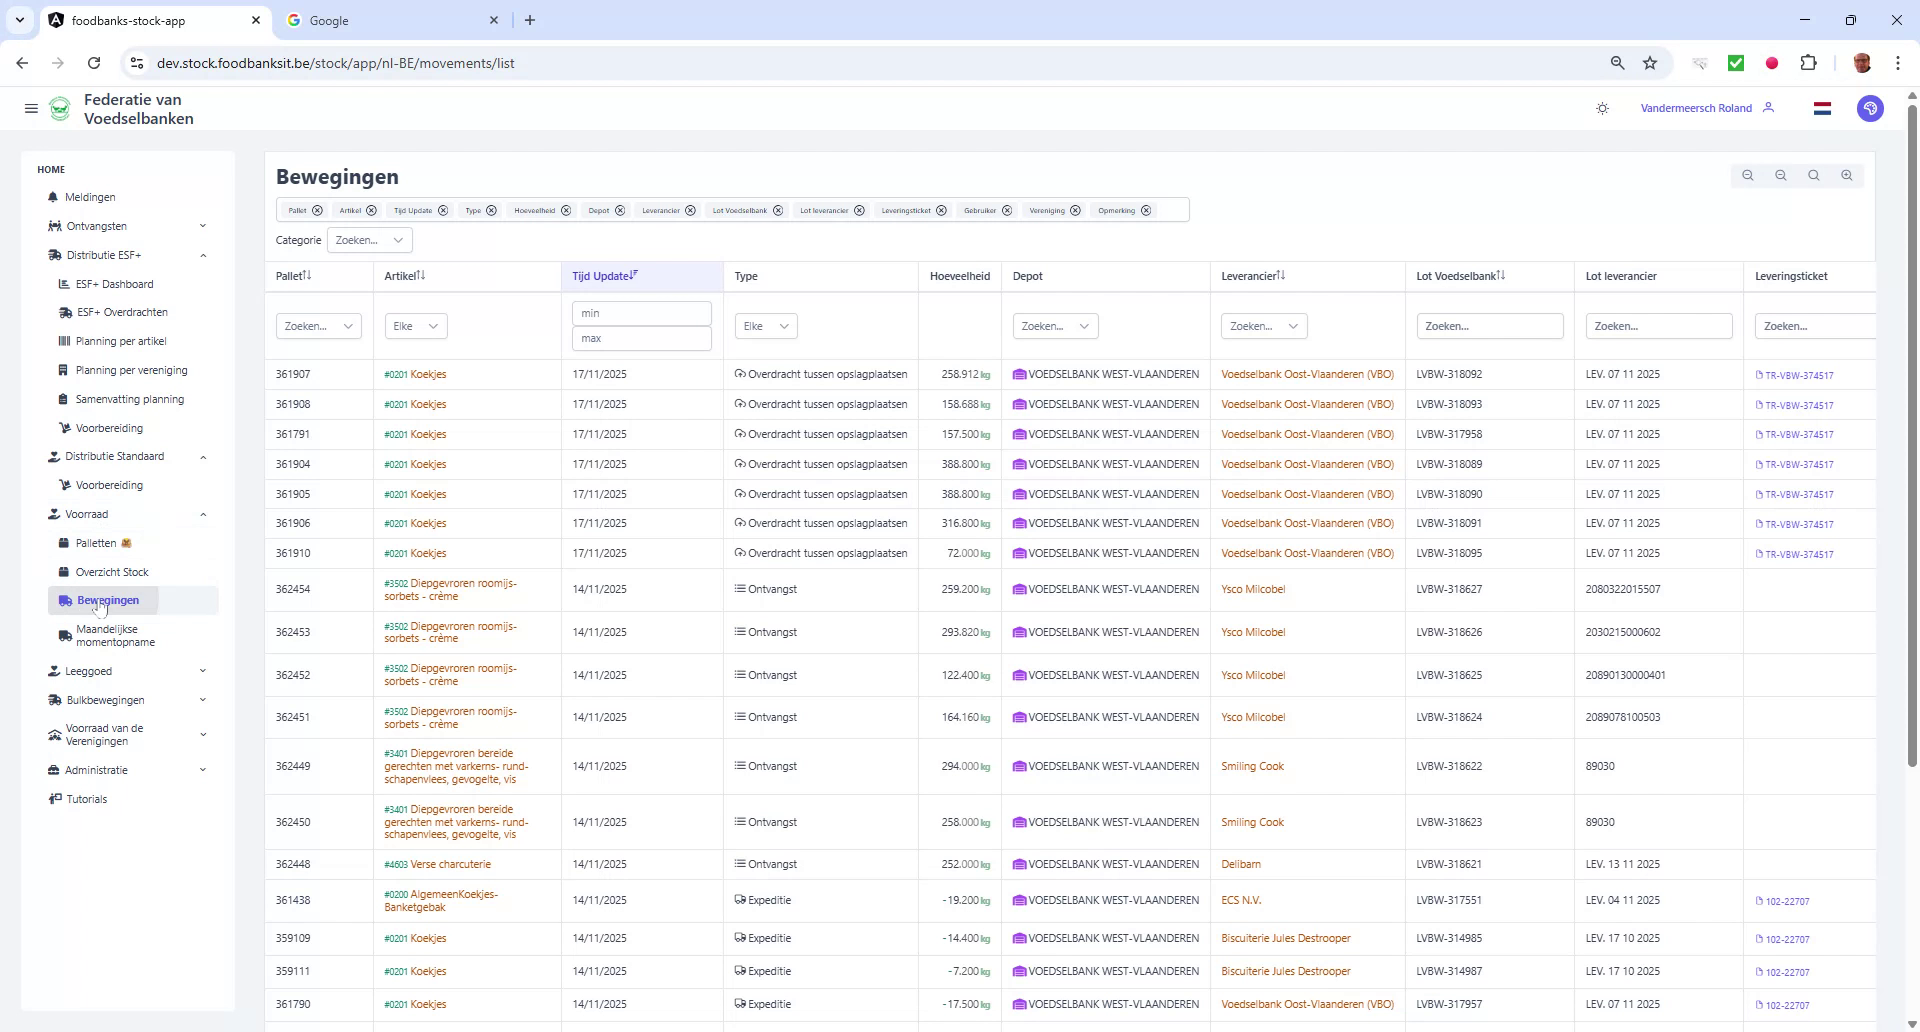The height and width of the screenshot is (1032, 1920).
Task: Click the Federatie van Voedselbanken logo
Action: click(60, 108)
